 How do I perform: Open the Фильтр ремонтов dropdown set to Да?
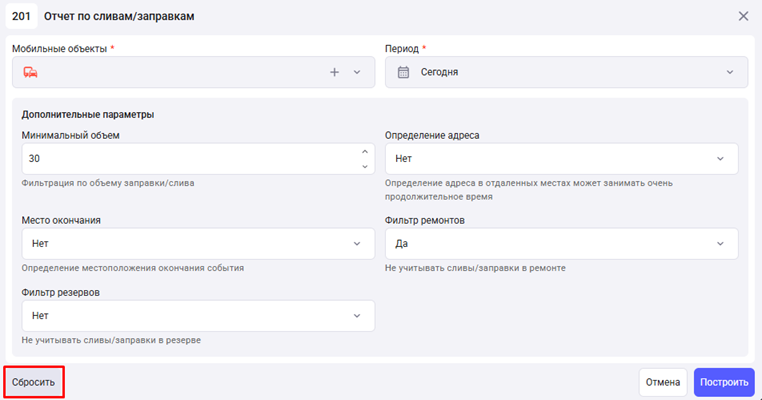pos(561,244)
